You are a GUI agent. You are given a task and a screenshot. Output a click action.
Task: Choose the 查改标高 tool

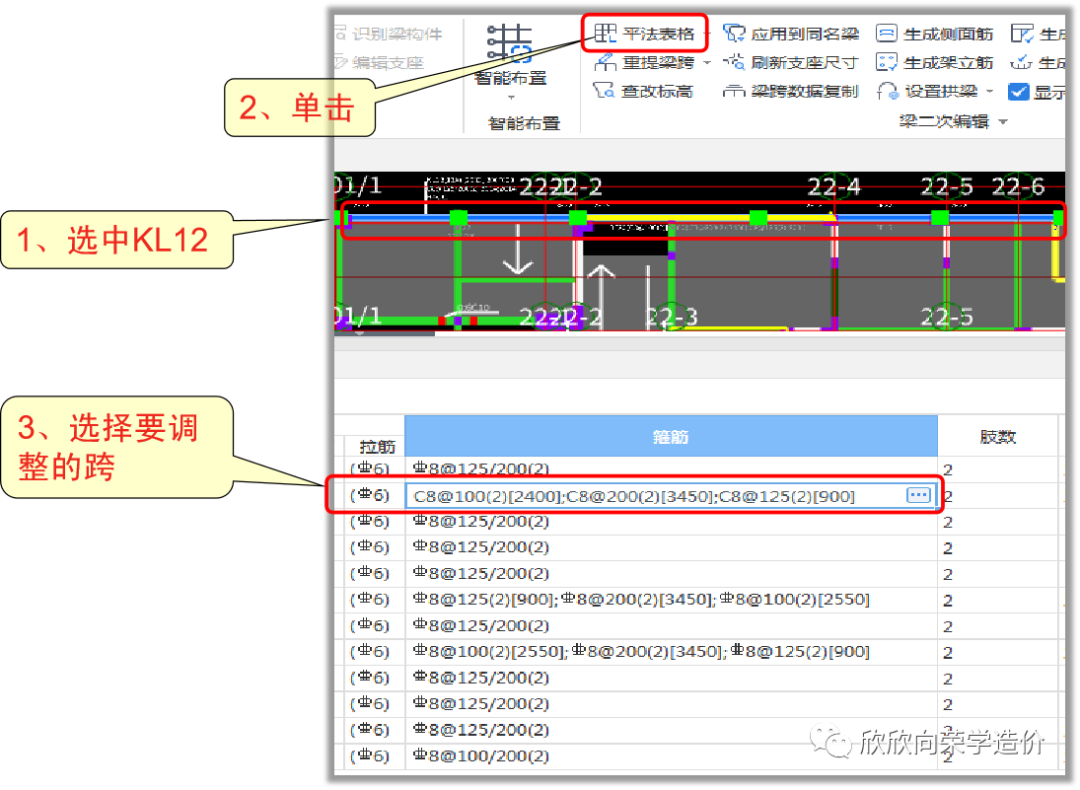click(643, 91)
